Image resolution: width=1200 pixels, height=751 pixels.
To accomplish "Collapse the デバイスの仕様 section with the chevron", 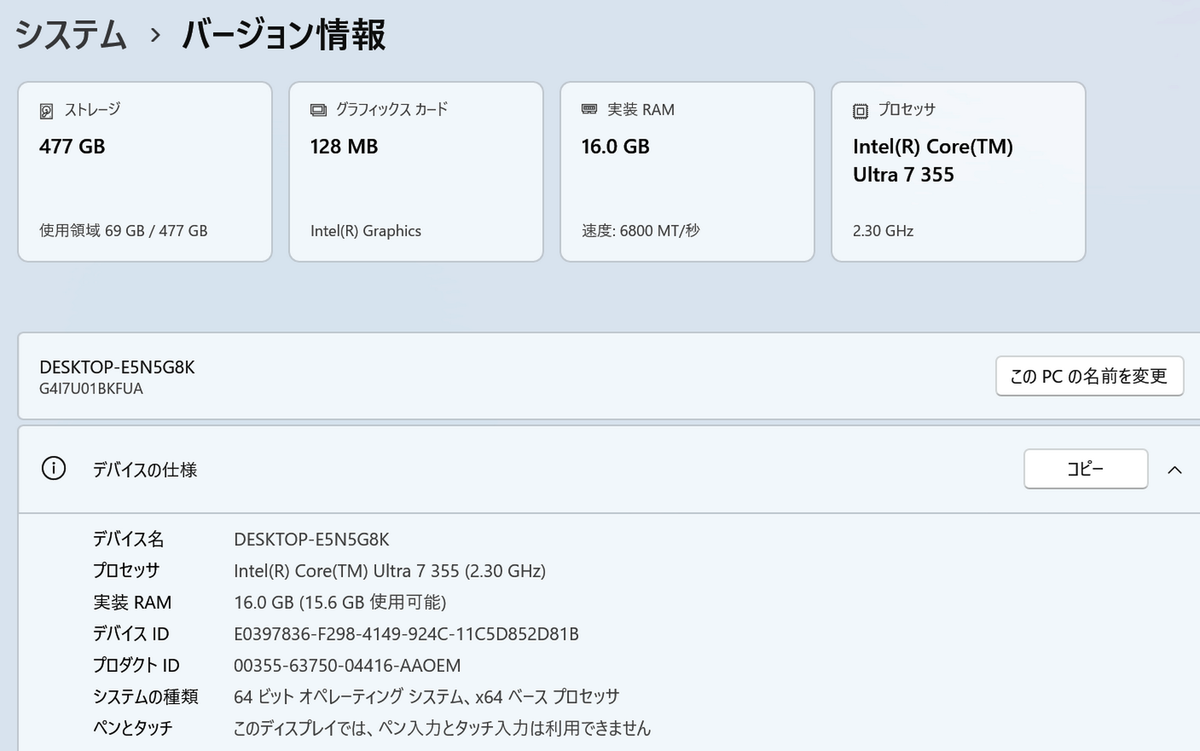I will 1175,468.
